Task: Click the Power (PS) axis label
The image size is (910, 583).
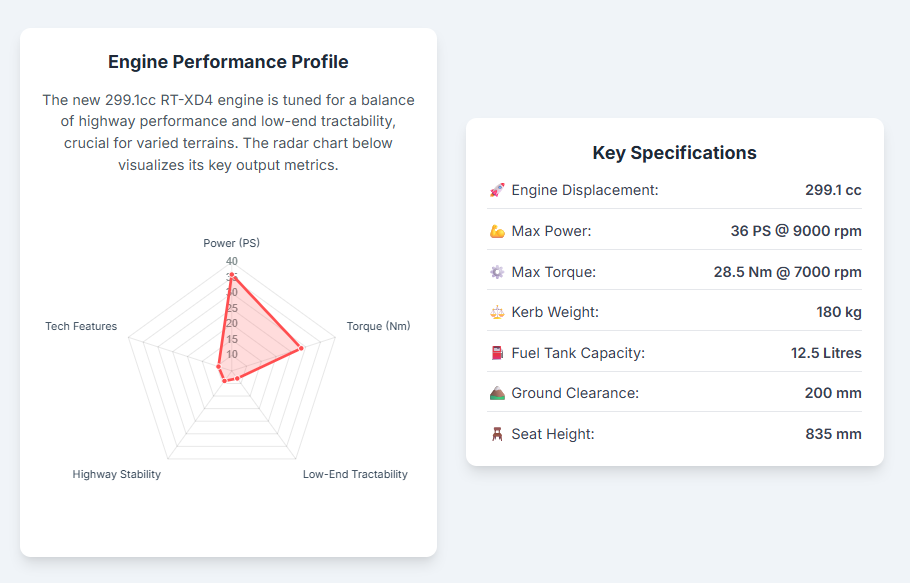Action: [x=232, y=243]
